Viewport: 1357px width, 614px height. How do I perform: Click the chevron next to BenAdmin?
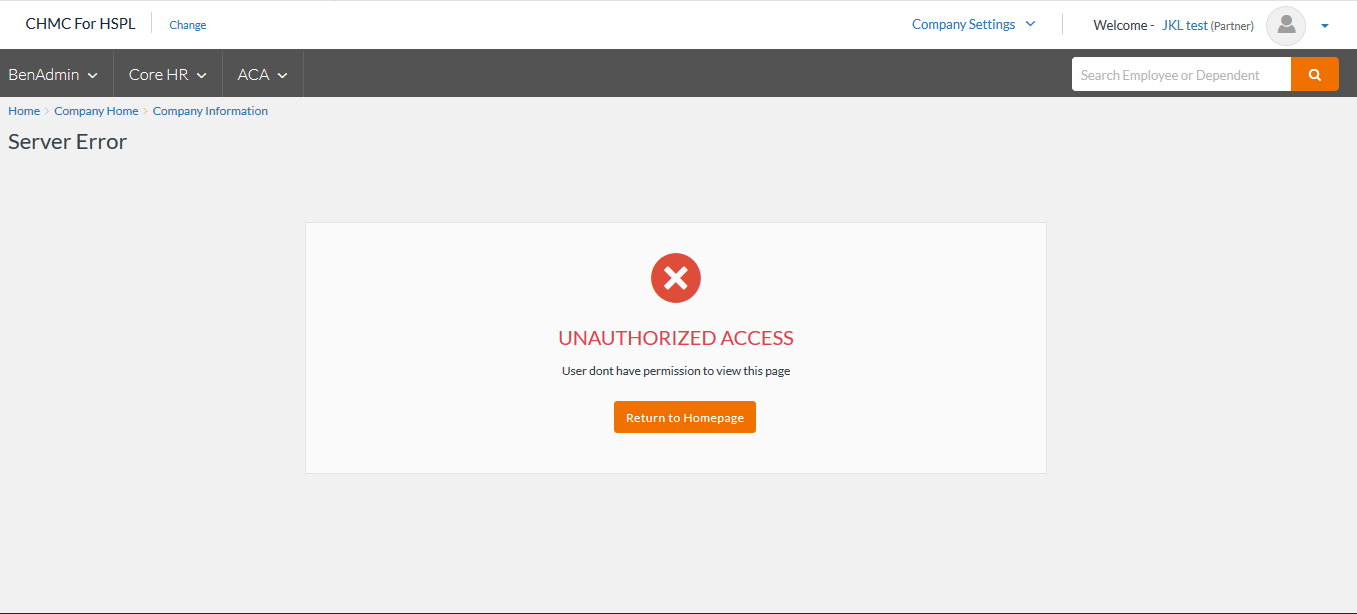coord(93,76)
